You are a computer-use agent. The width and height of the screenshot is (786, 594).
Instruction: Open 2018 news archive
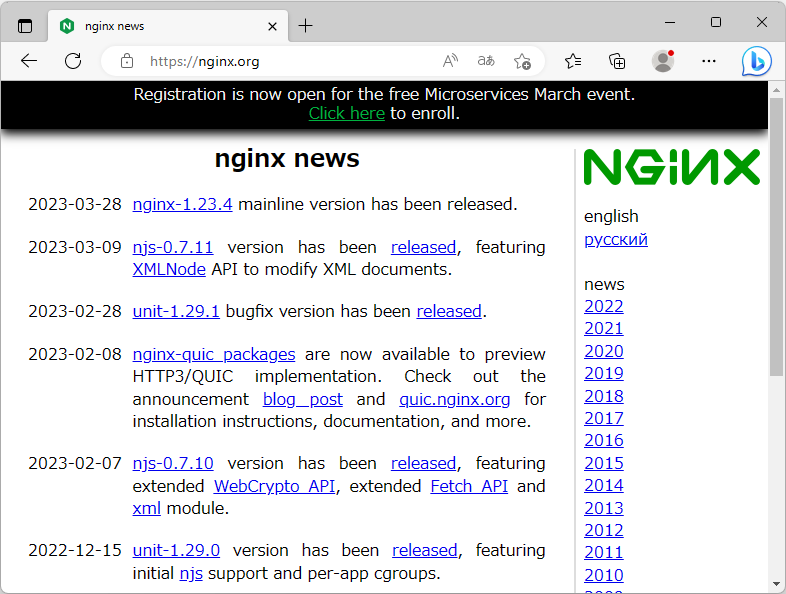point(604,397)
